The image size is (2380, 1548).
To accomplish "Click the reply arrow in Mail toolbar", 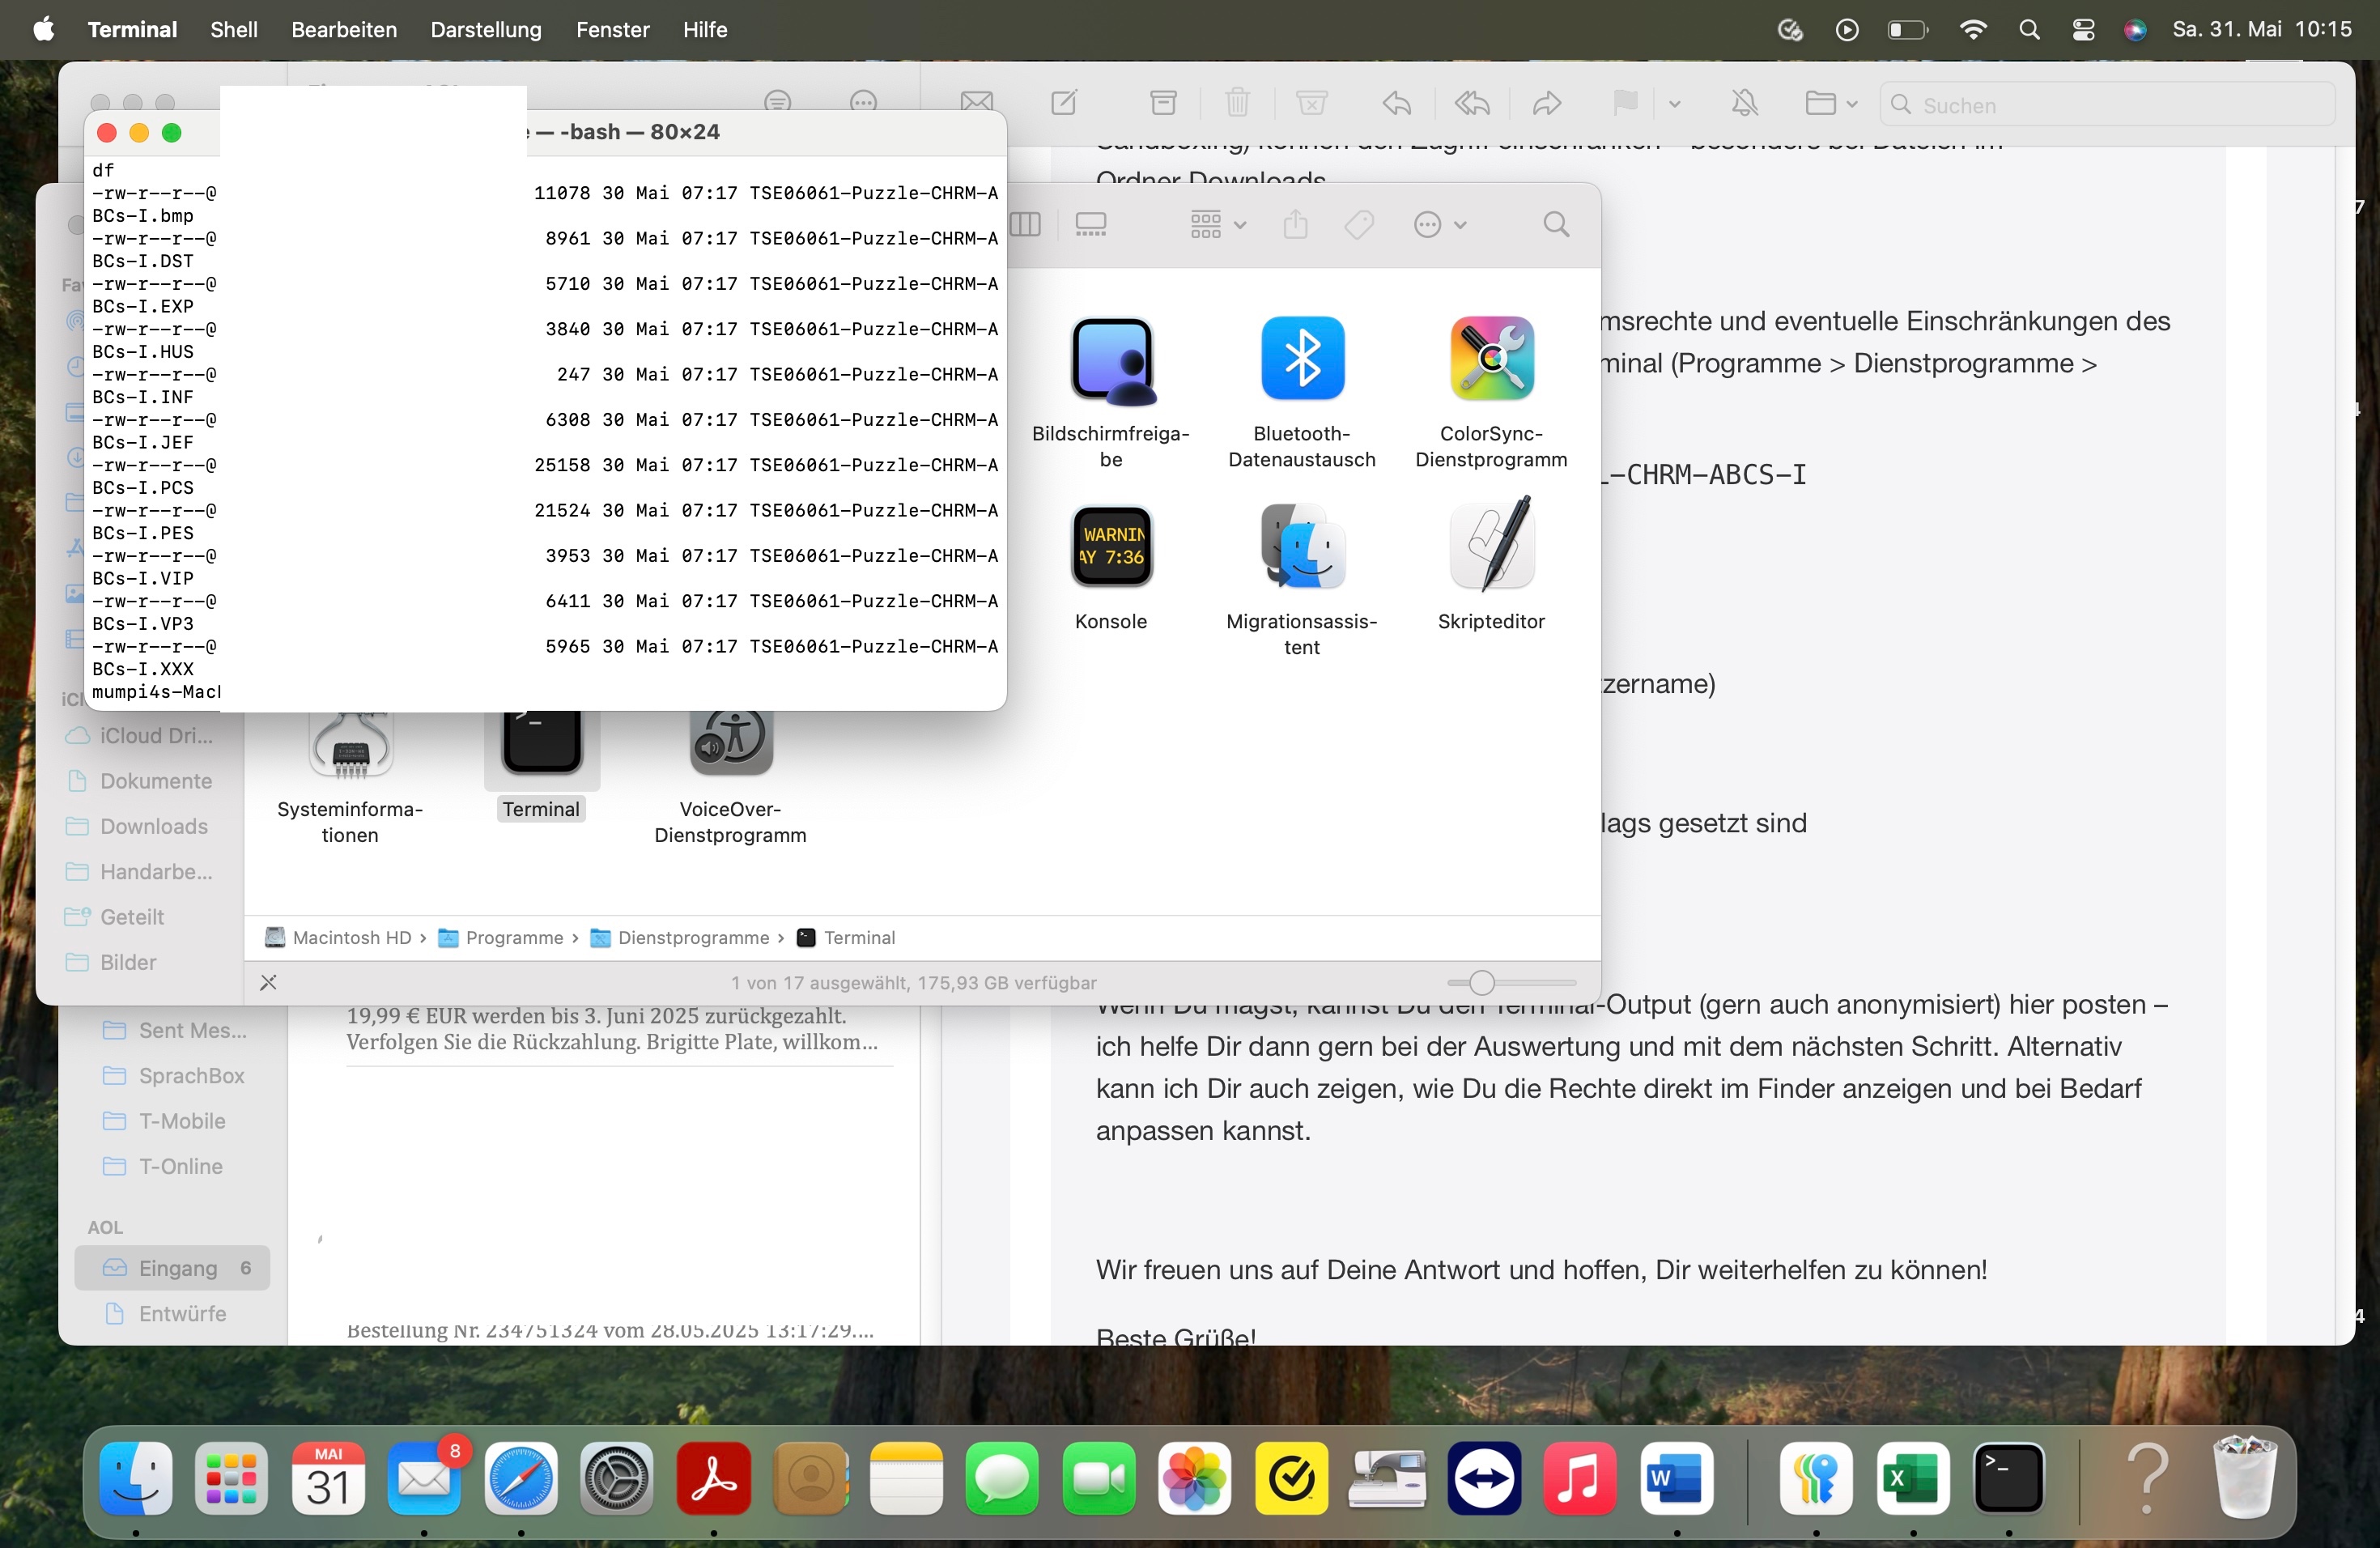I will pyautogui.click(x=1396, y=103).
